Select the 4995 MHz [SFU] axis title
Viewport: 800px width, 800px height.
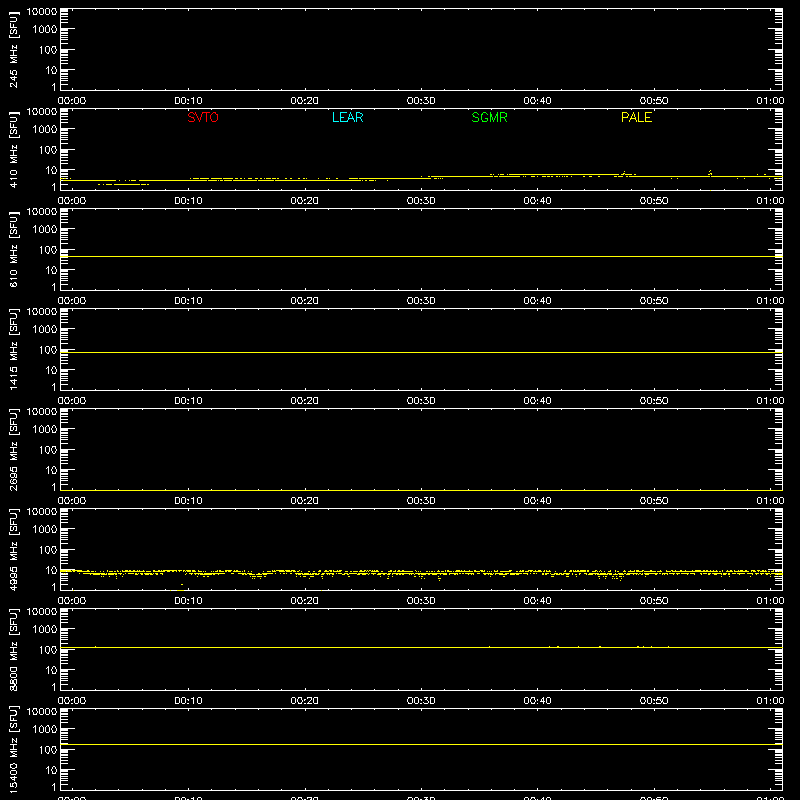pyautogui.click(x=13, y=549)
